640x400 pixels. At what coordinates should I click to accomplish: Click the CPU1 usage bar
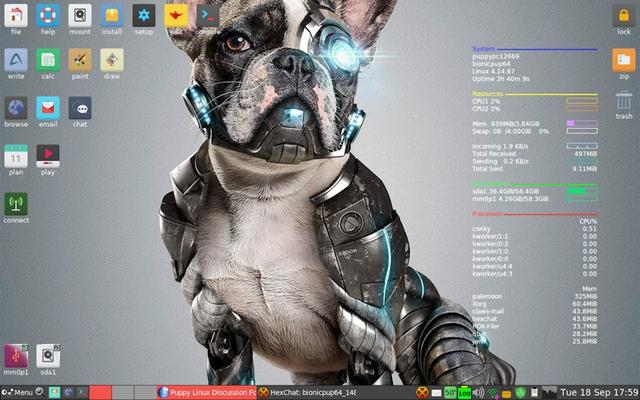click(x=582, y=101)
